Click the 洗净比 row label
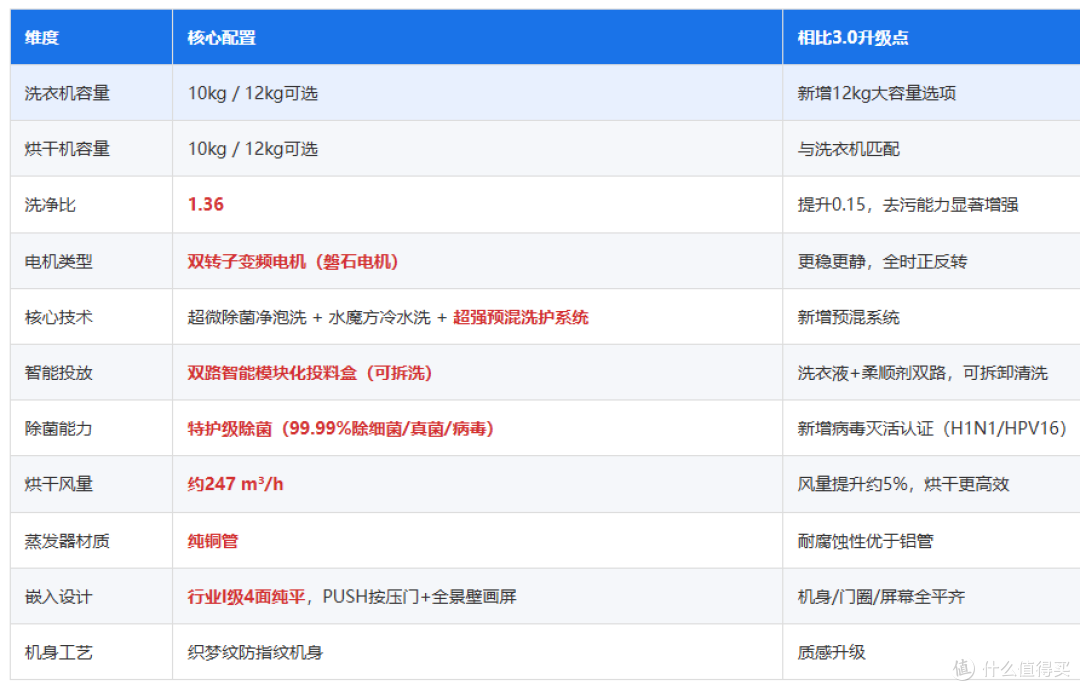The height and width of the screenshot is (691, 1080). point(50,205)
